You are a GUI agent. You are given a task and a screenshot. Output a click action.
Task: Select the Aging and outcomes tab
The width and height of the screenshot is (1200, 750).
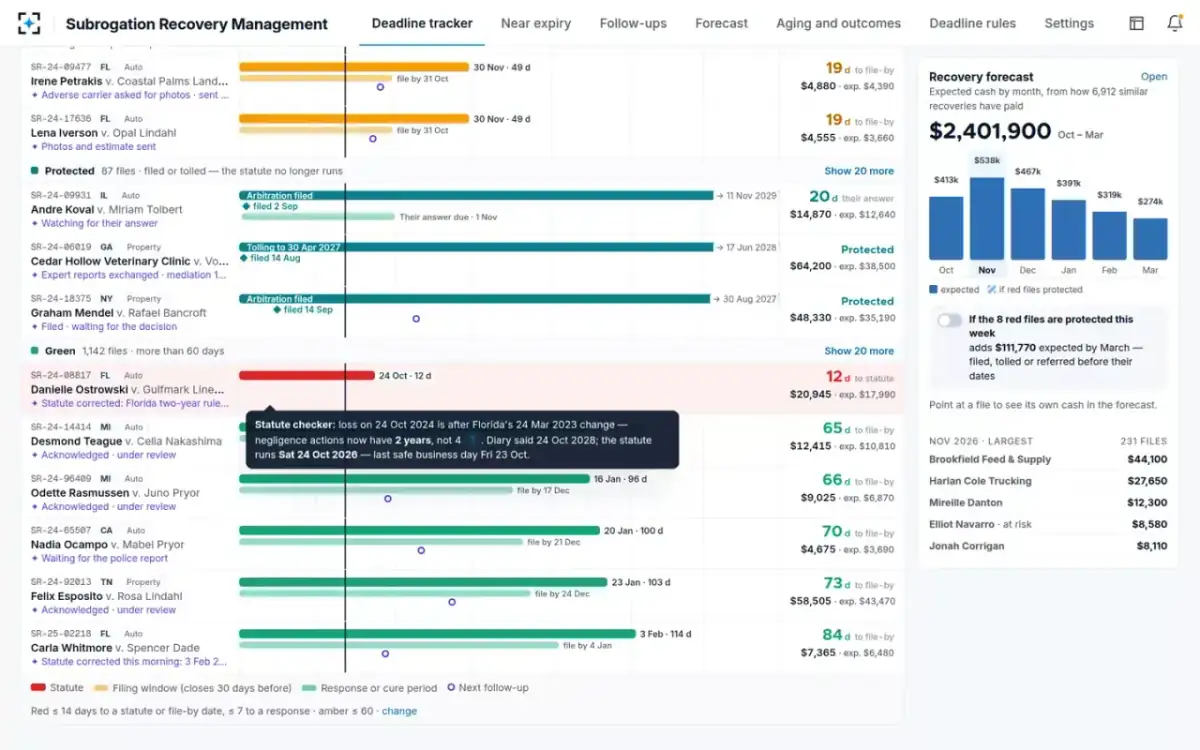838,23
